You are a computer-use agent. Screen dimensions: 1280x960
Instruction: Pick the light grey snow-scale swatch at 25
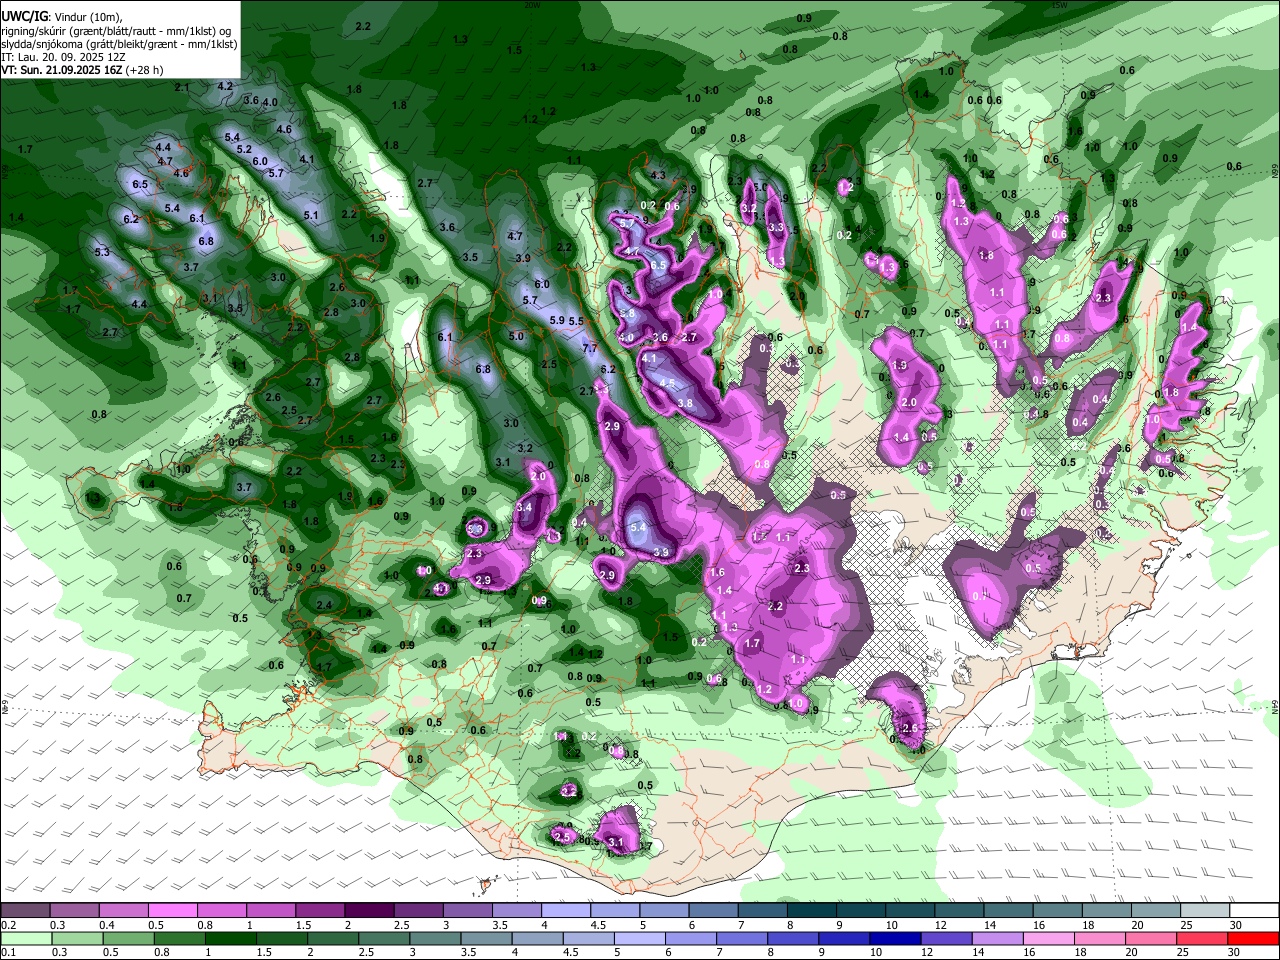coord(1205,911)
